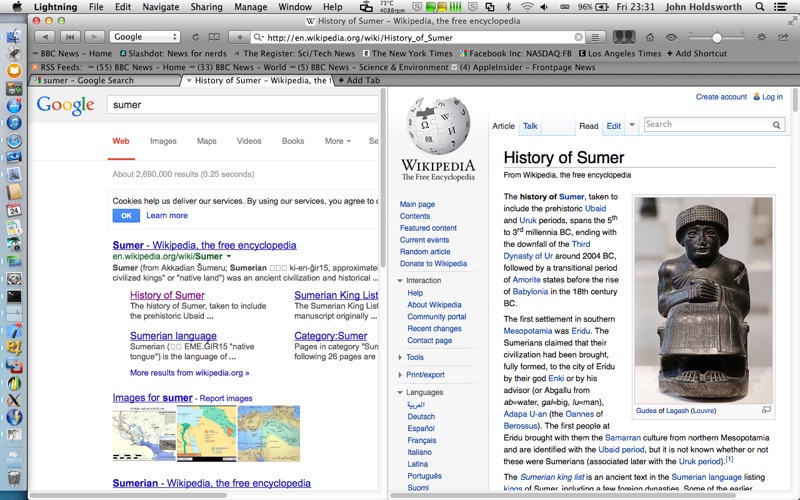Click the share arrow toolbar icon
The image size is (800, 500).
(x=783, y=37)
